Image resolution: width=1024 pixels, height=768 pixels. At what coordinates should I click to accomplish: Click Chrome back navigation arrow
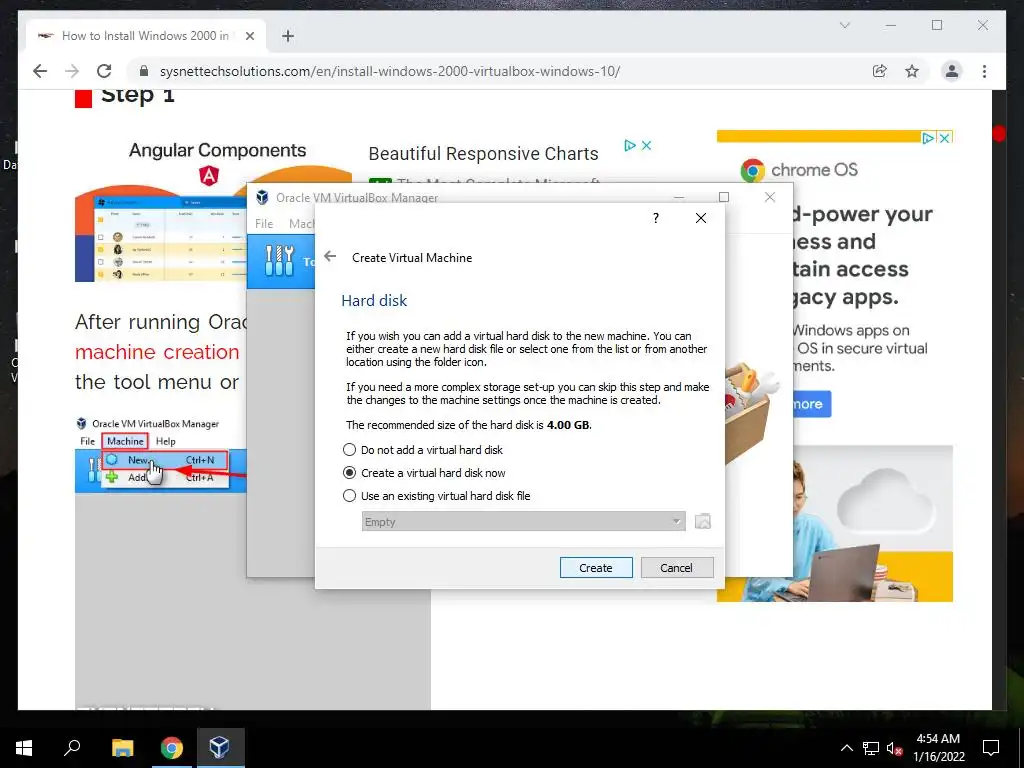[40, 71]
